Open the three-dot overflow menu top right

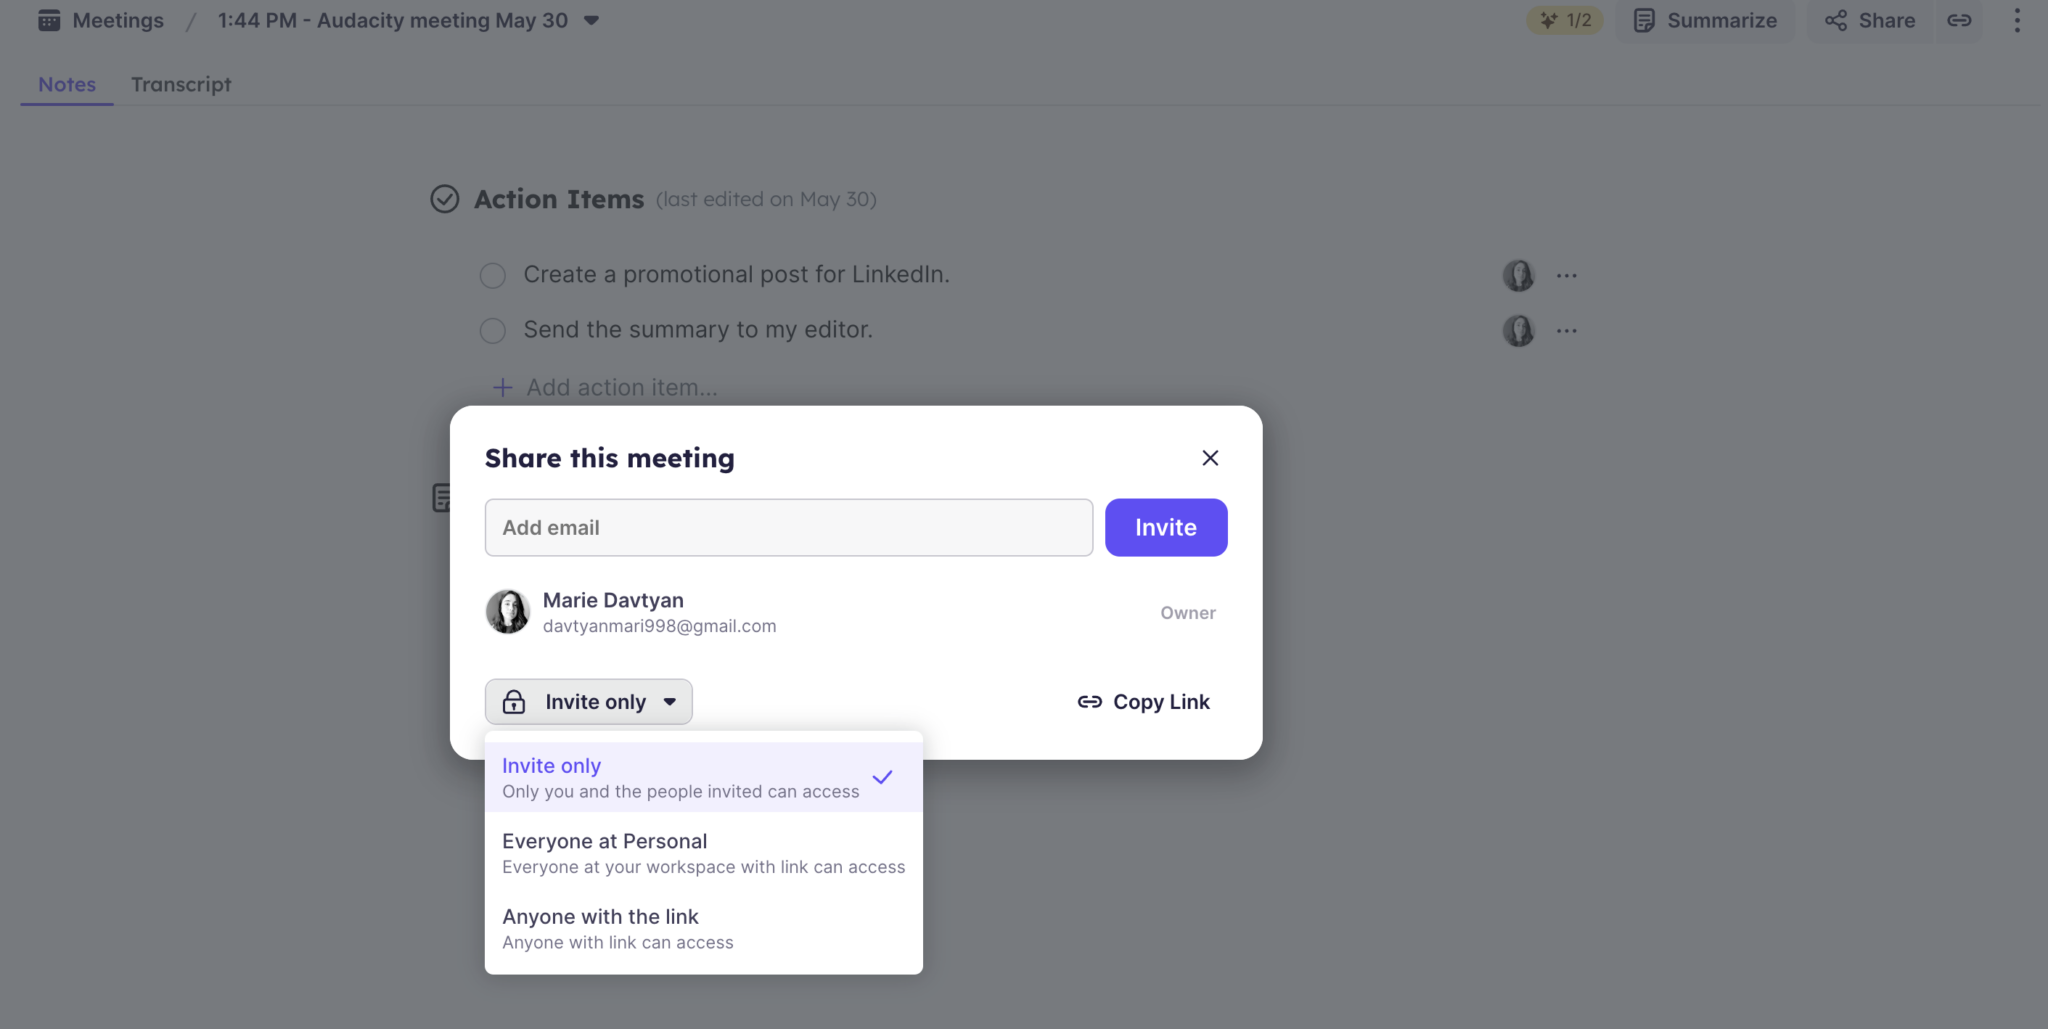point(2016,20)
